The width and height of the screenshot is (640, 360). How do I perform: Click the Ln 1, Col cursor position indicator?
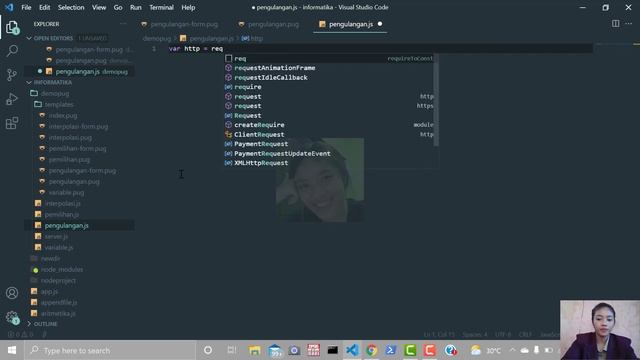coord(439,335)
